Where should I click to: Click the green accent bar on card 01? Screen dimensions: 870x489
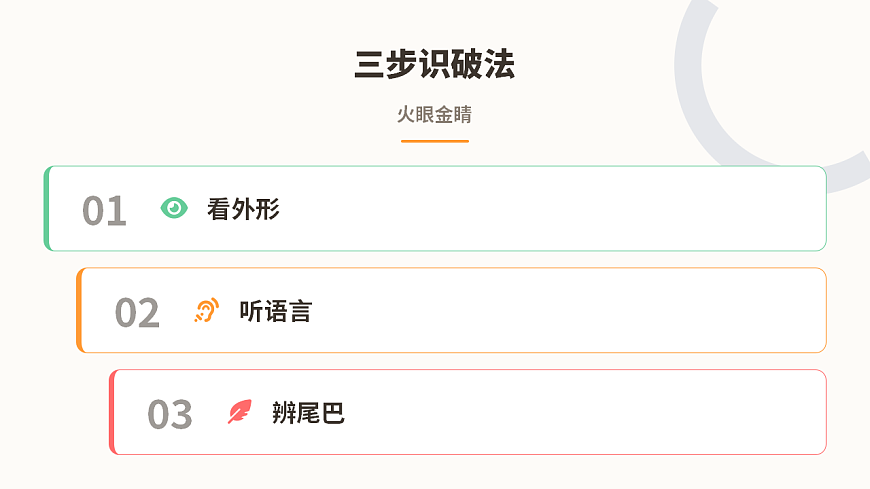tap(47, 208)
